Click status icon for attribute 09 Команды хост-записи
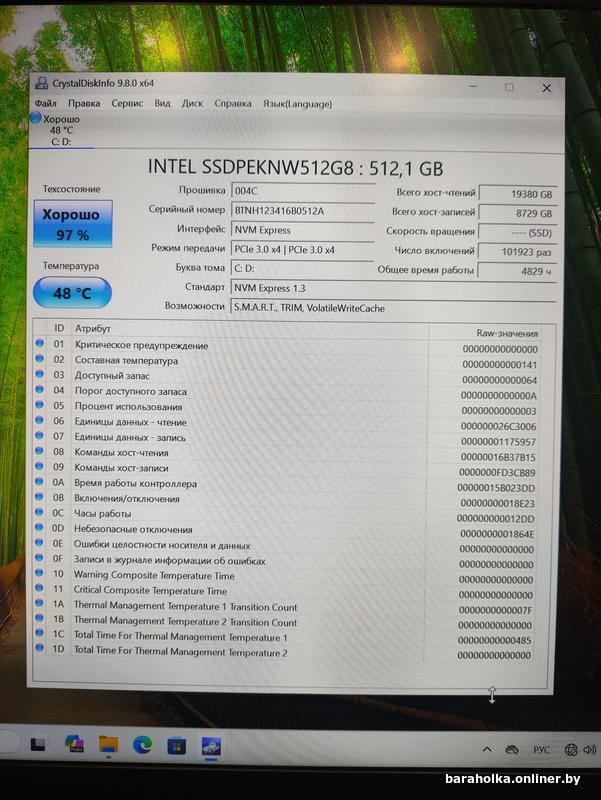Screen dimensions: 601x800 pyautogui.click(x=40, y=466)
